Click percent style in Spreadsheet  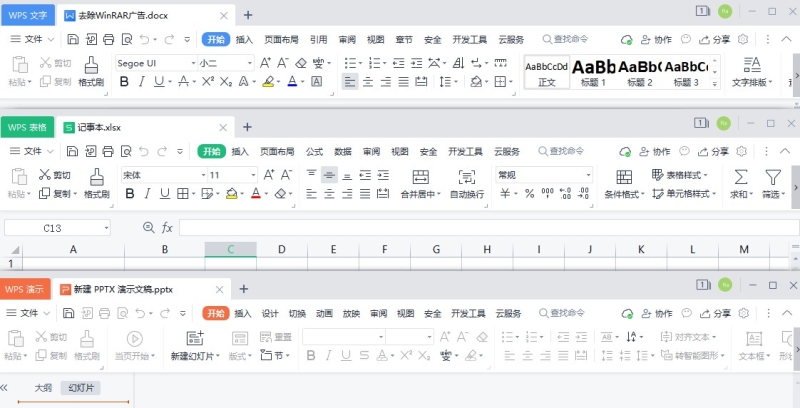tap(530, 193)
